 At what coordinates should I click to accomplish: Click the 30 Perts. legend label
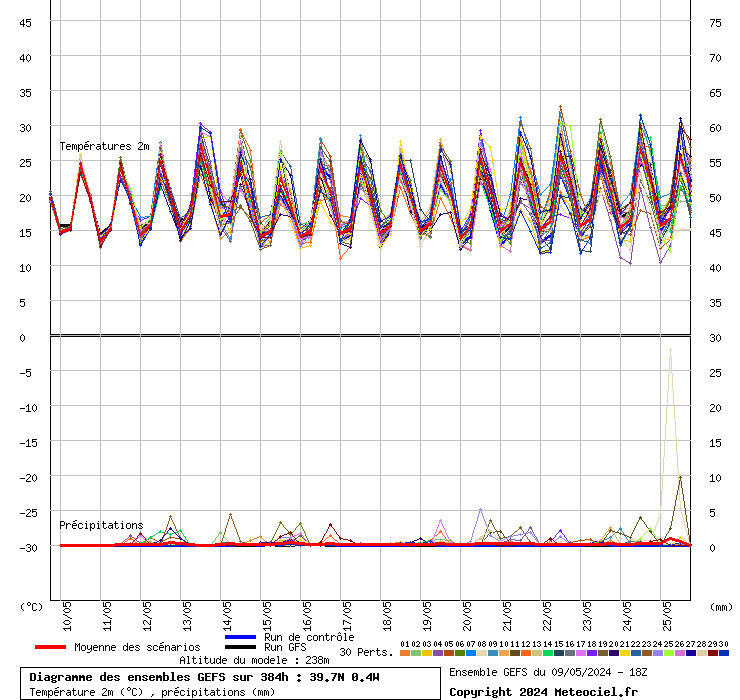366,652
